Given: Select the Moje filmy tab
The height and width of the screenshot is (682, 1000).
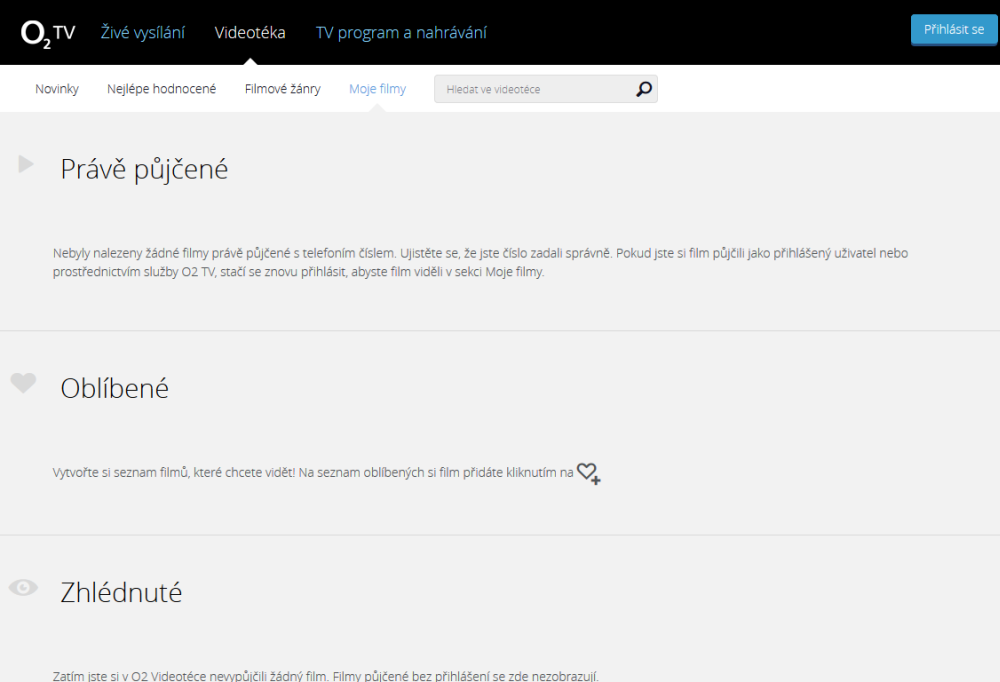Looking at the screenshot, I should pos(377,89).
